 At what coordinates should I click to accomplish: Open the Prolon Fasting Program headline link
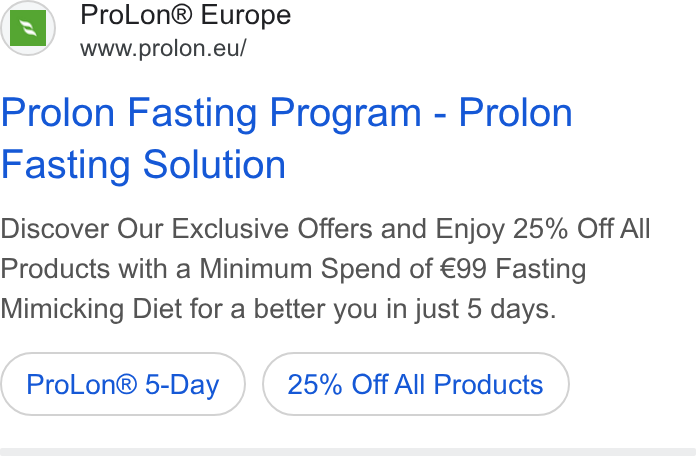pyautogui.click(x=286, y=138)
